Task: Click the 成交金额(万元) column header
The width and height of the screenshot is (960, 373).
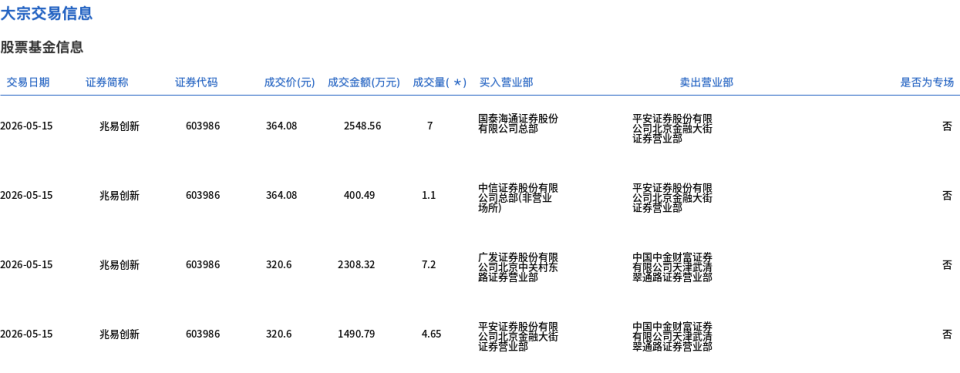Action: 364,83
